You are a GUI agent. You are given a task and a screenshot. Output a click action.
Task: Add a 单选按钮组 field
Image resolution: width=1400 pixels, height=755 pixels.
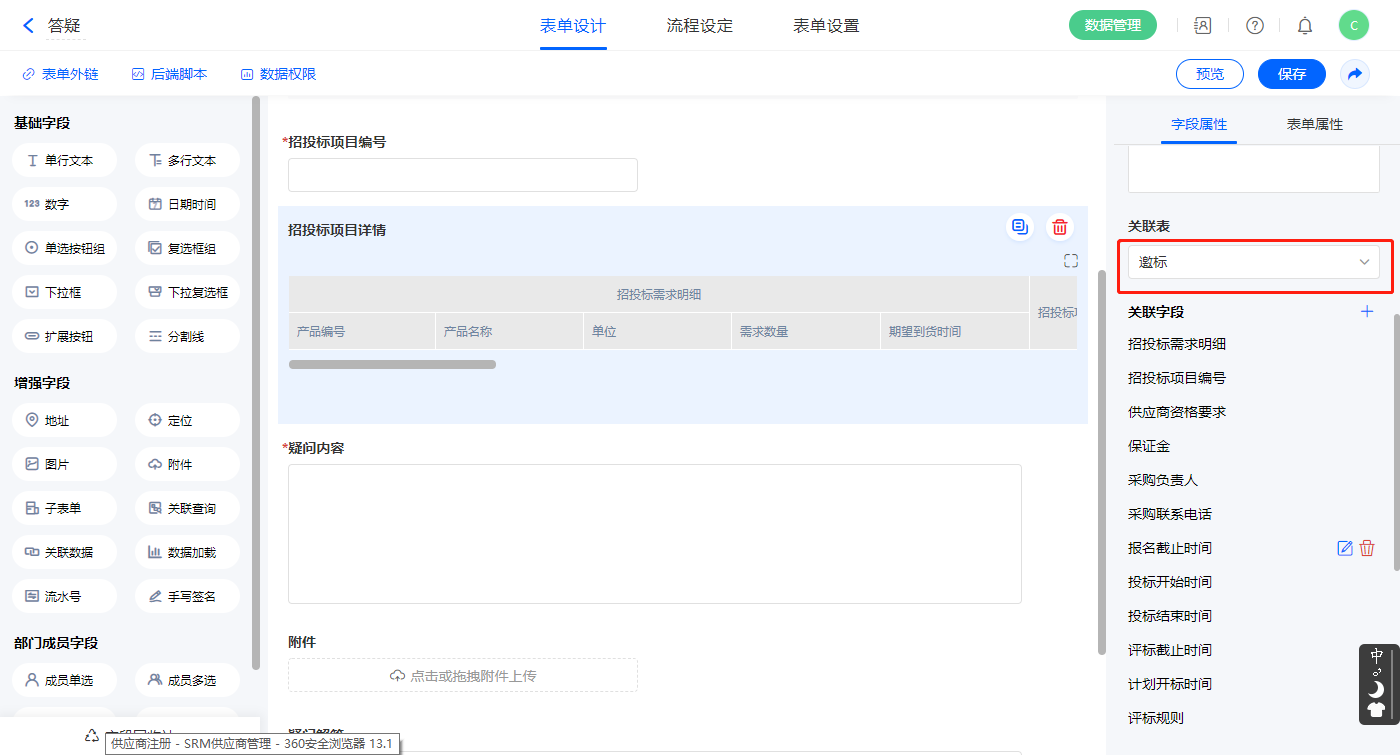point(65,248)
